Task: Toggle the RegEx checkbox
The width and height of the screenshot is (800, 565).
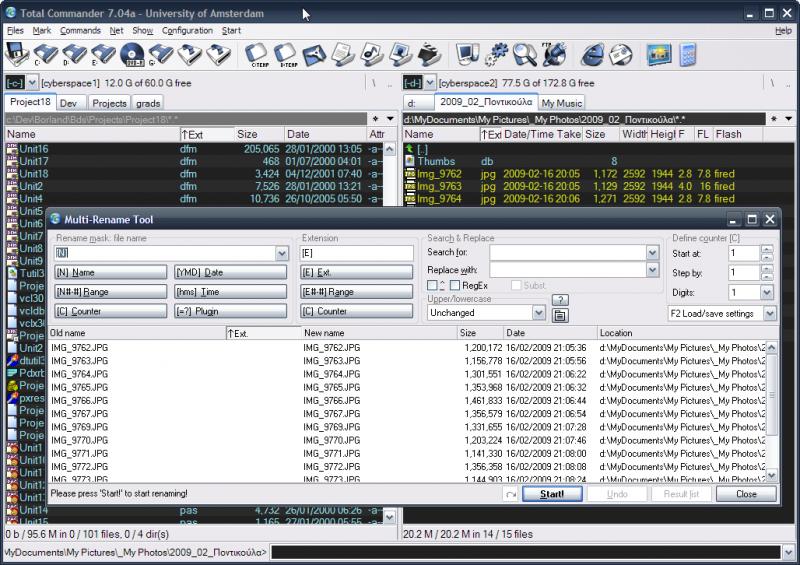Action: tap(455, 285)
